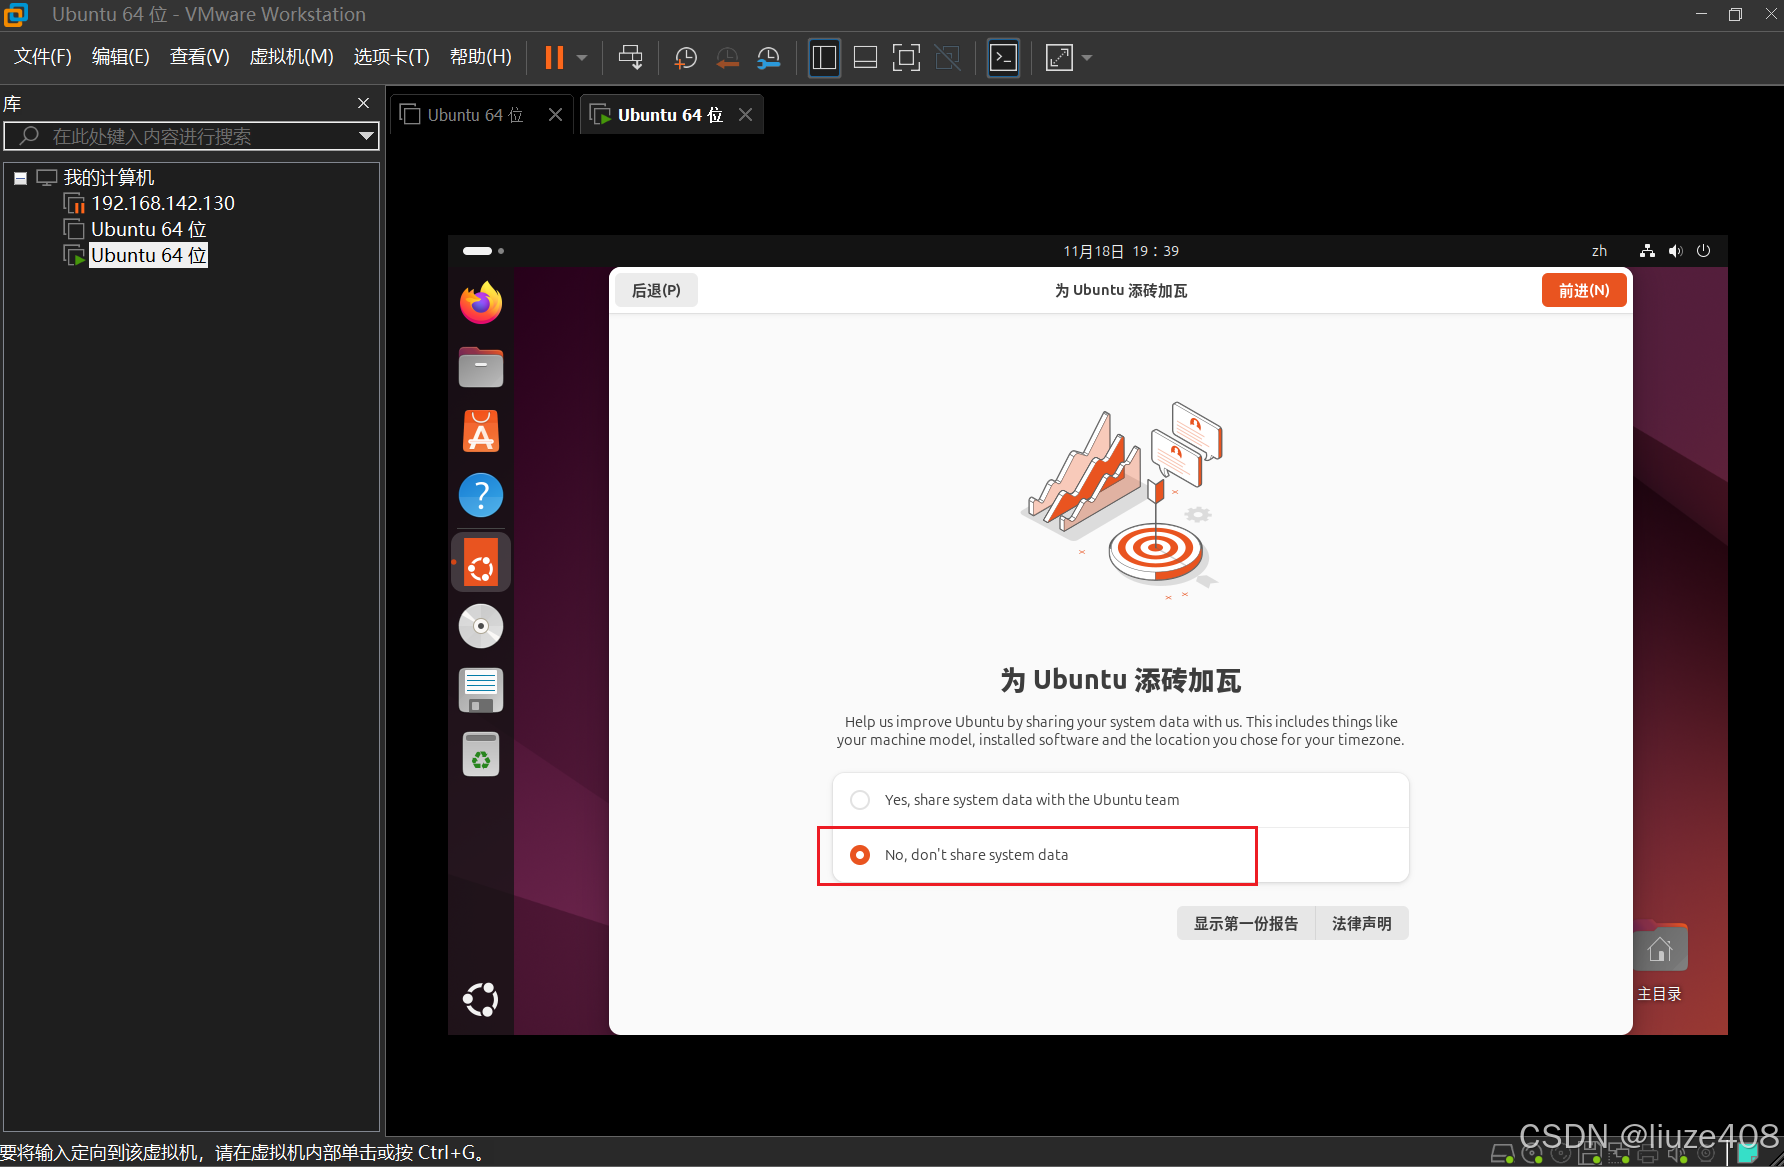Click the Send Ctrl+Alt+Del toolbar icon

tap(631, 58)
